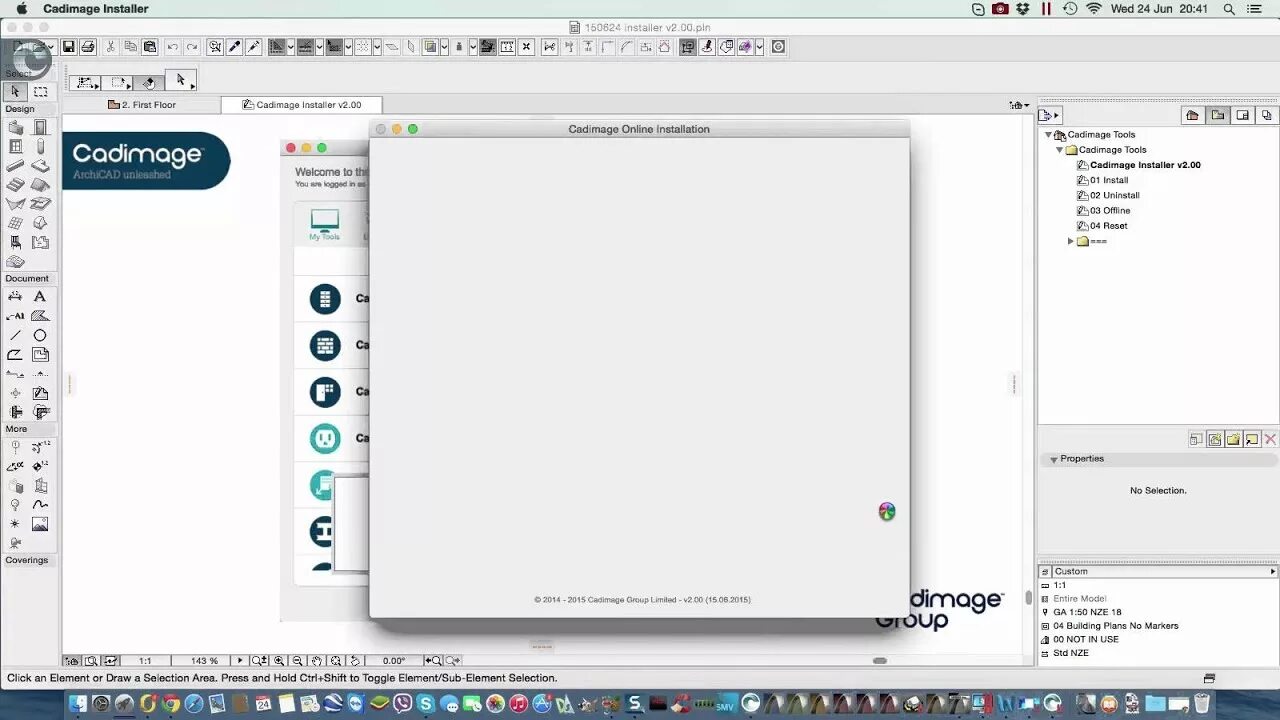The width and height of the screenshot is (1280, 720).
Task: Switch to the Cadimage Installer v2.00 tab
Action: click(x=301, y=104)
